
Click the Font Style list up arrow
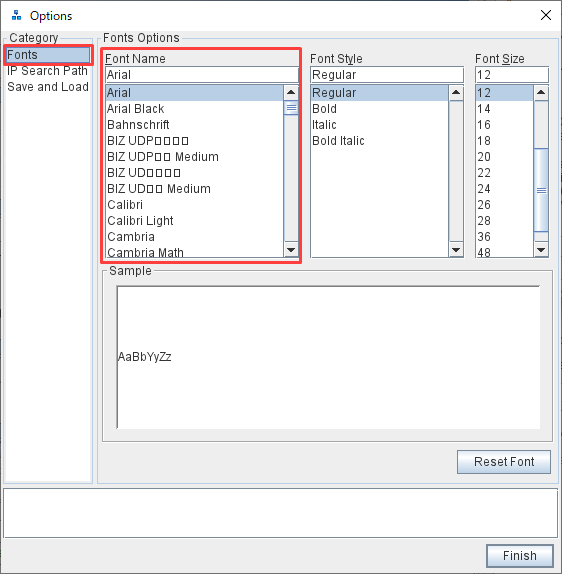coord(456,93)
